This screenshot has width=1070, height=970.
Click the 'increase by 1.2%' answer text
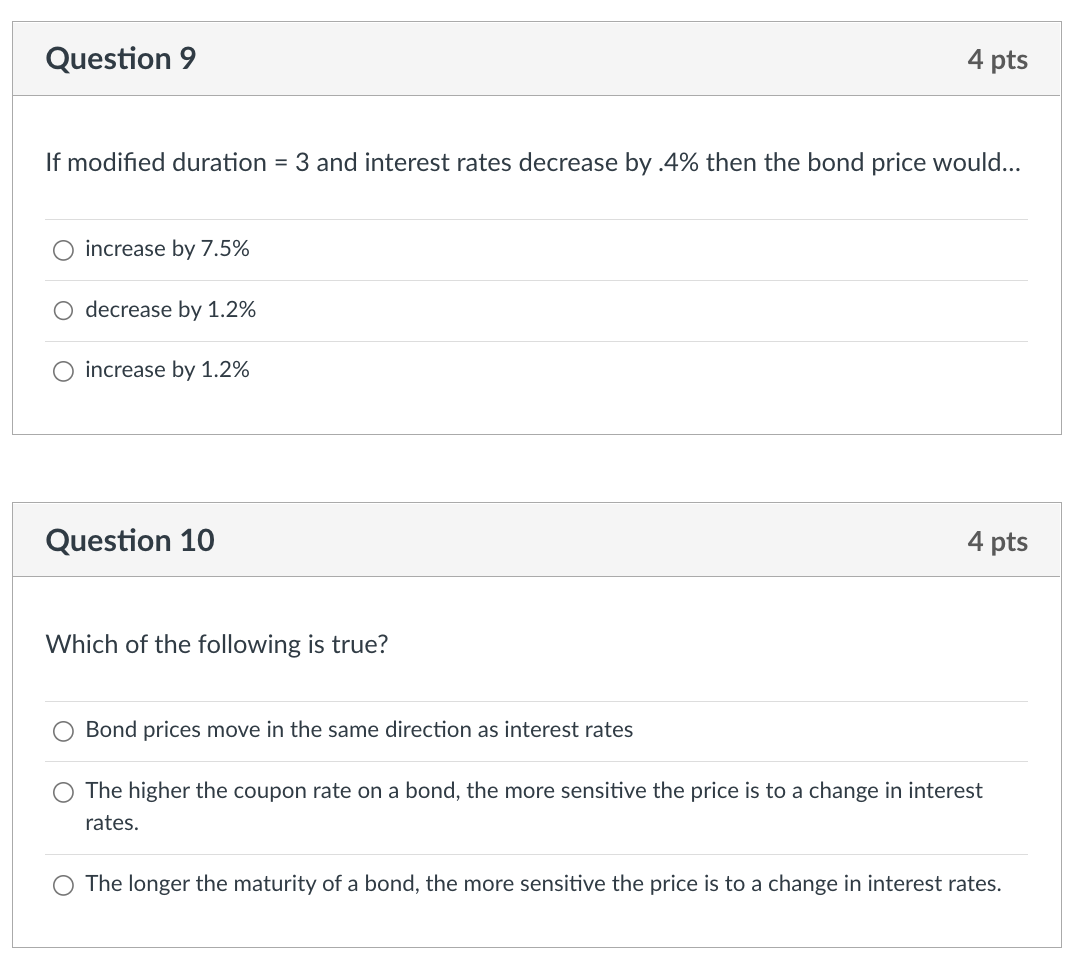click(x=166, y=370)
